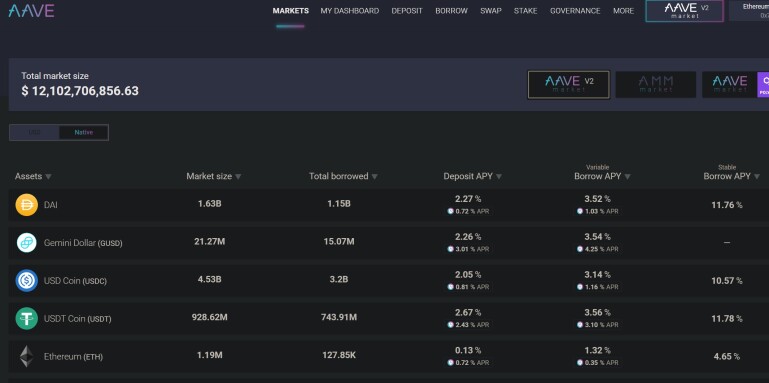Select the AAVE Polygon market card

[x=735, y=84]
